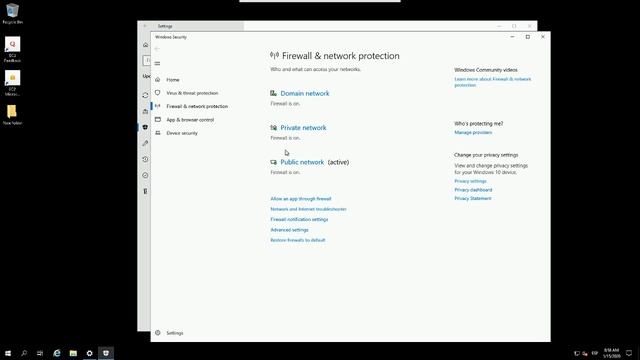Open Privacy Statement link
Viewport: 640px width, 360px height.
[x=473, y=198]
